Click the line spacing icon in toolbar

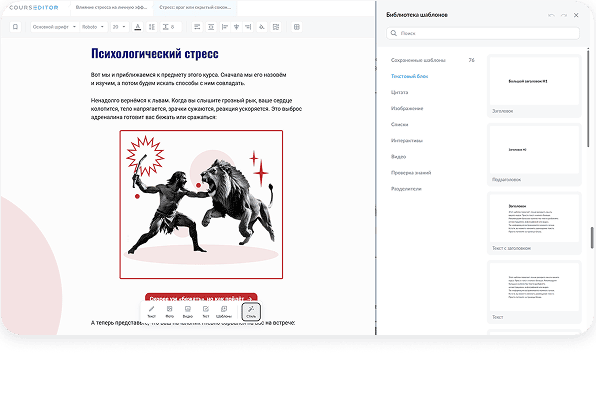[152, 27]
